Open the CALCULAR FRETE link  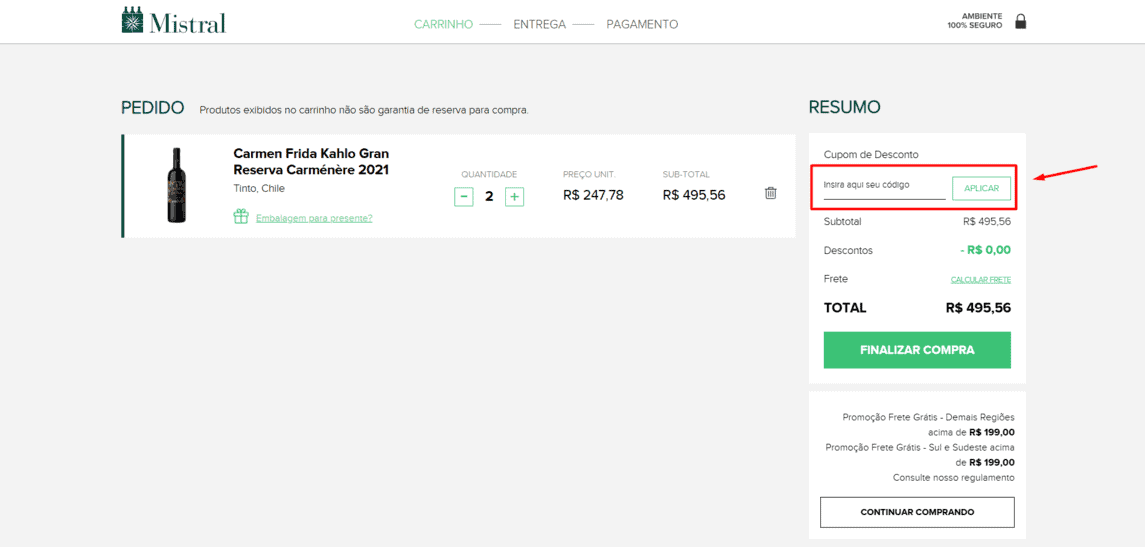981,280
